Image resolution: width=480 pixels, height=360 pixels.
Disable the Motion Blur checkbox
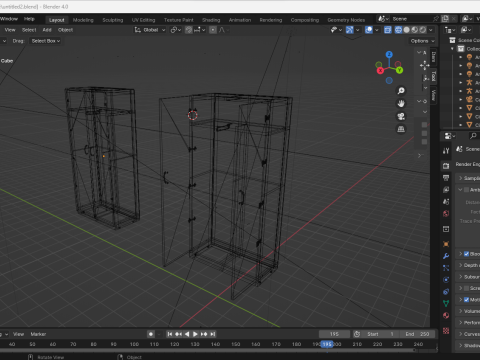tap(466, 300)
